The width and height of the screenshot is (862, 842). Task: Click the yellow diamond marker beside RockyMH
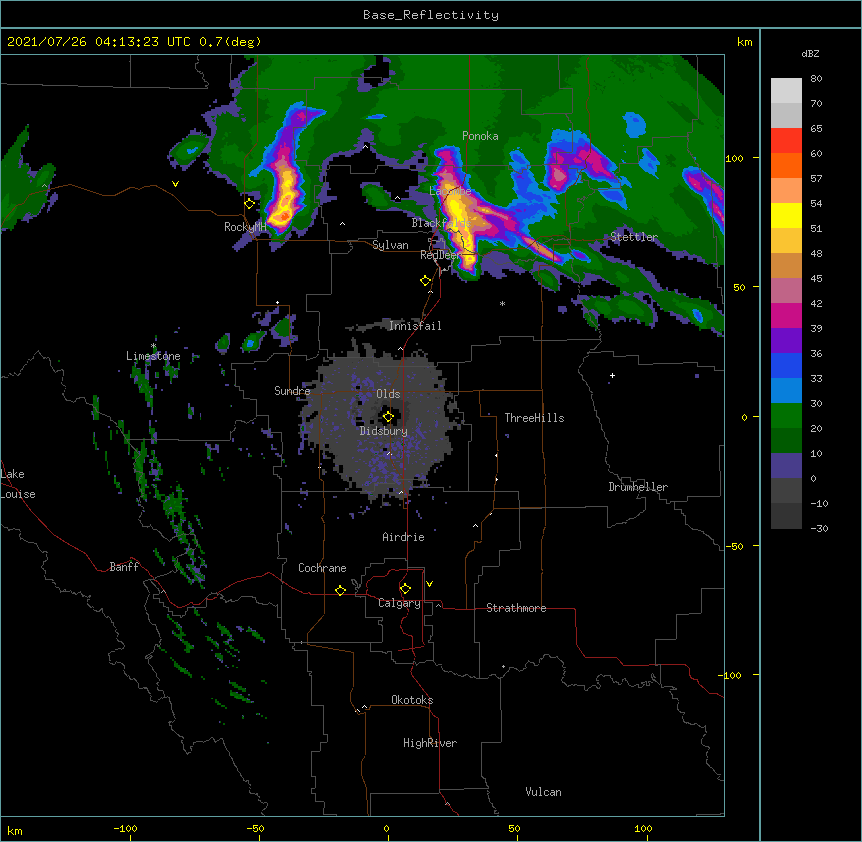pyautogui.click(x=249, y=204)
